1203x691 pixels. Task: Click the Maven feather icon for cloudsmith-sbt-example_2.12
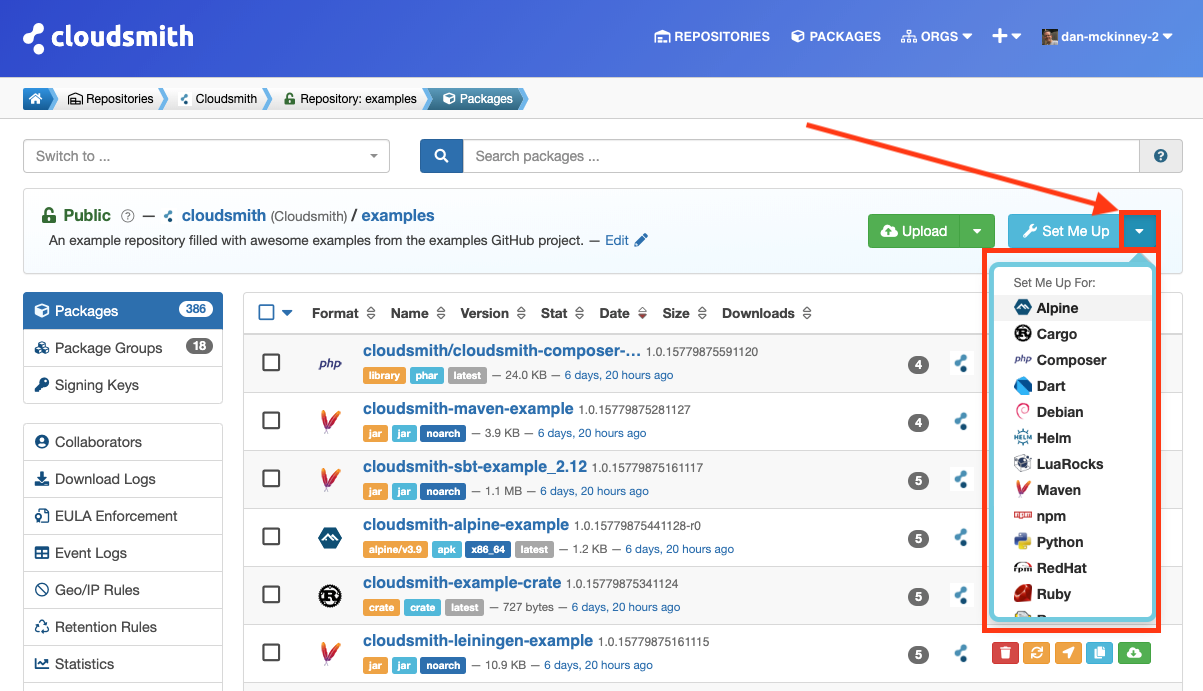point(329,479)
